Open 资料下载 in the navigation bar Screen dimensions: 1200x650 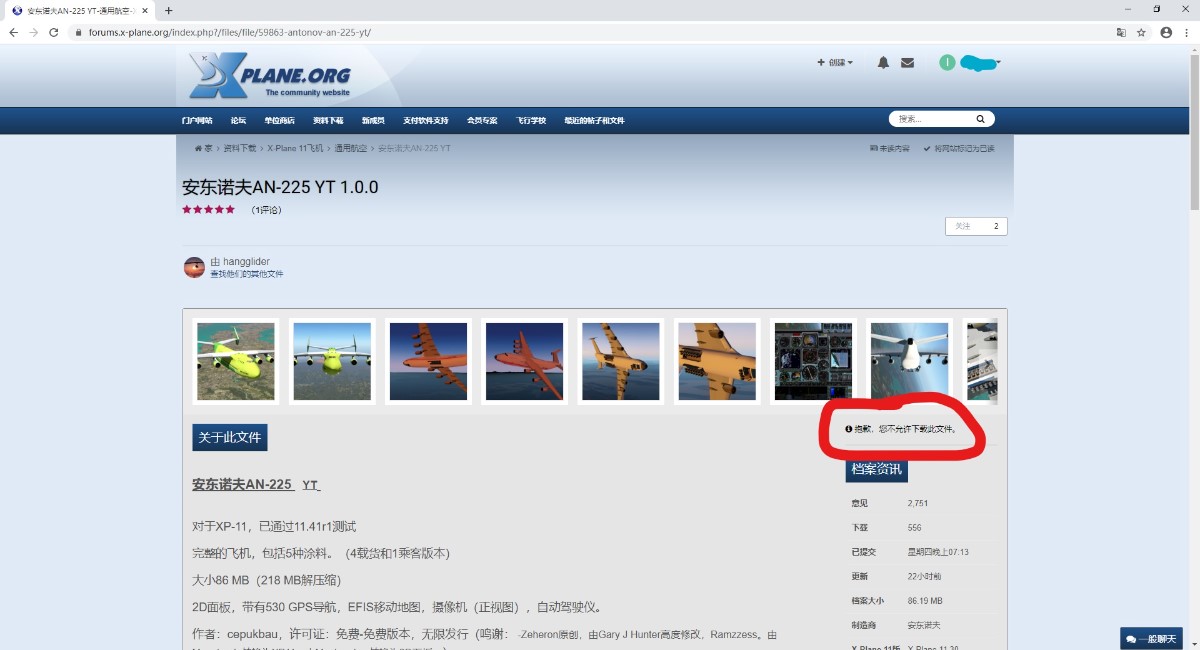pos(328,120)
